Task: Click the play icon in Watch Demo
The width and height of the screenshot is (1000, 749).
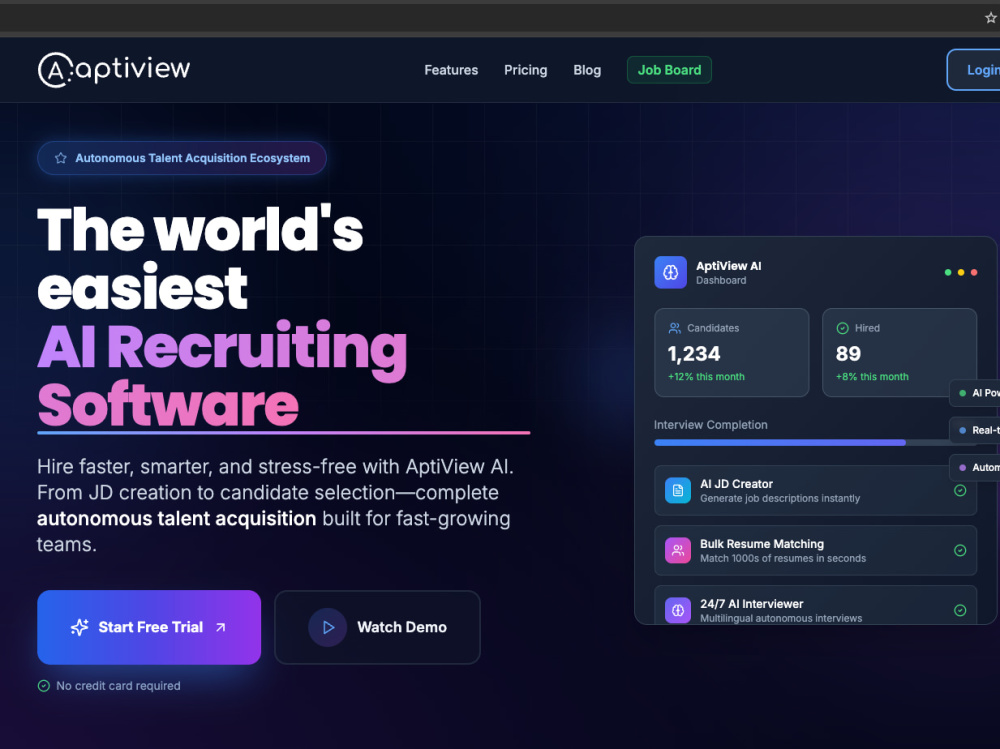Action: click(x=328, y=627)
